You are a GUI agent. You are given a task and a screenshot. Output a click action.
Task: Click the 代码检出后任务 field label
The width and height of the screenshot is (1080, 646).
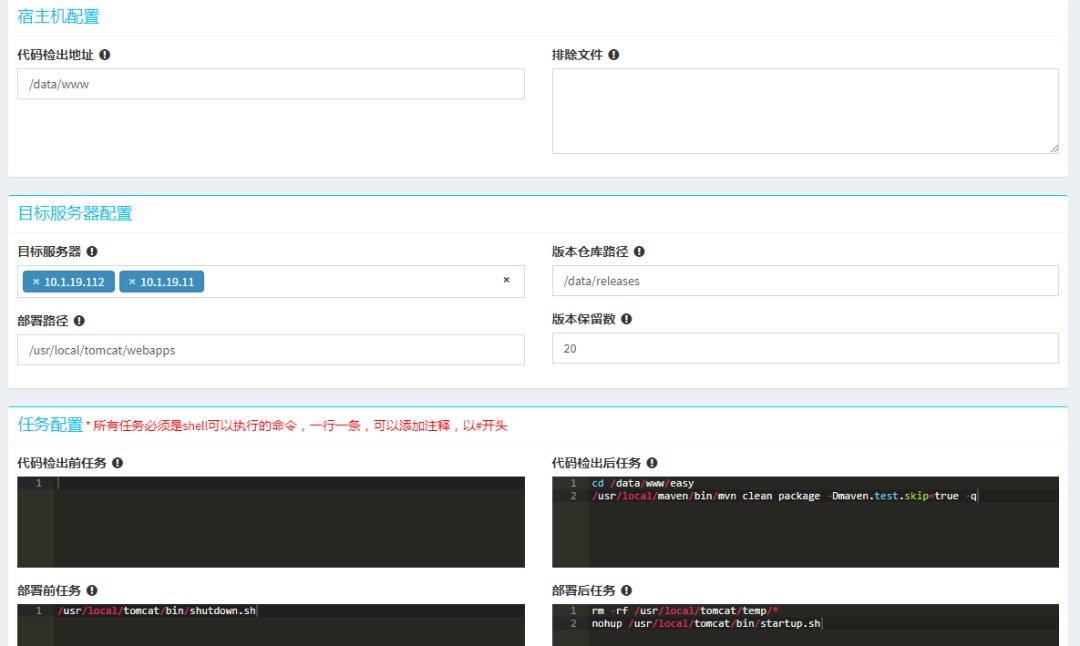[x=596, y=463]
